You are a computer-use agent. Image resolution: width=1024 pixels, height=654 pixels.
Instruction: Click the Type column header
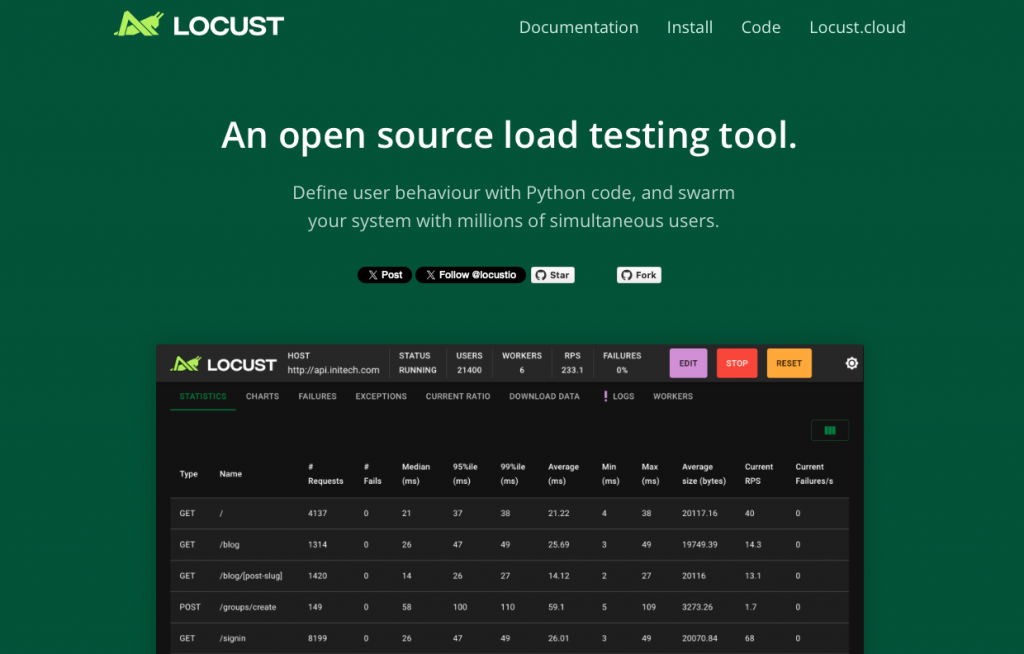click(x=189, y=474)
